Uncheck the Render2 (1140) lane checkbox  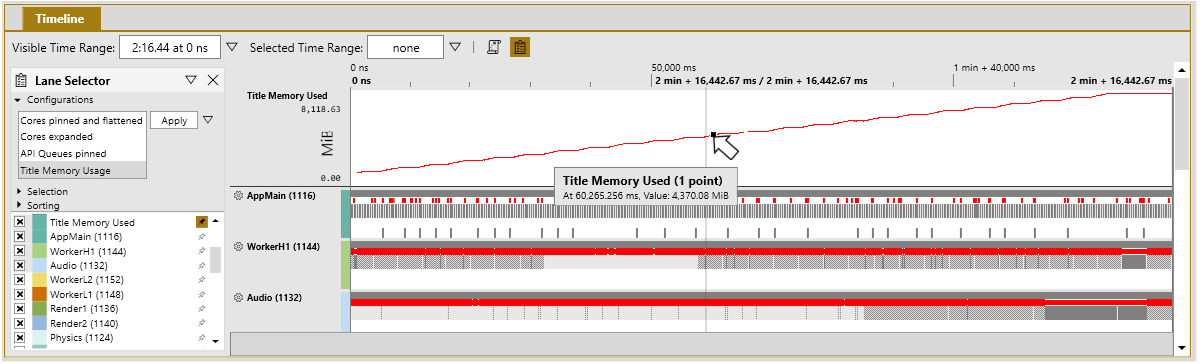coord(19,324)
